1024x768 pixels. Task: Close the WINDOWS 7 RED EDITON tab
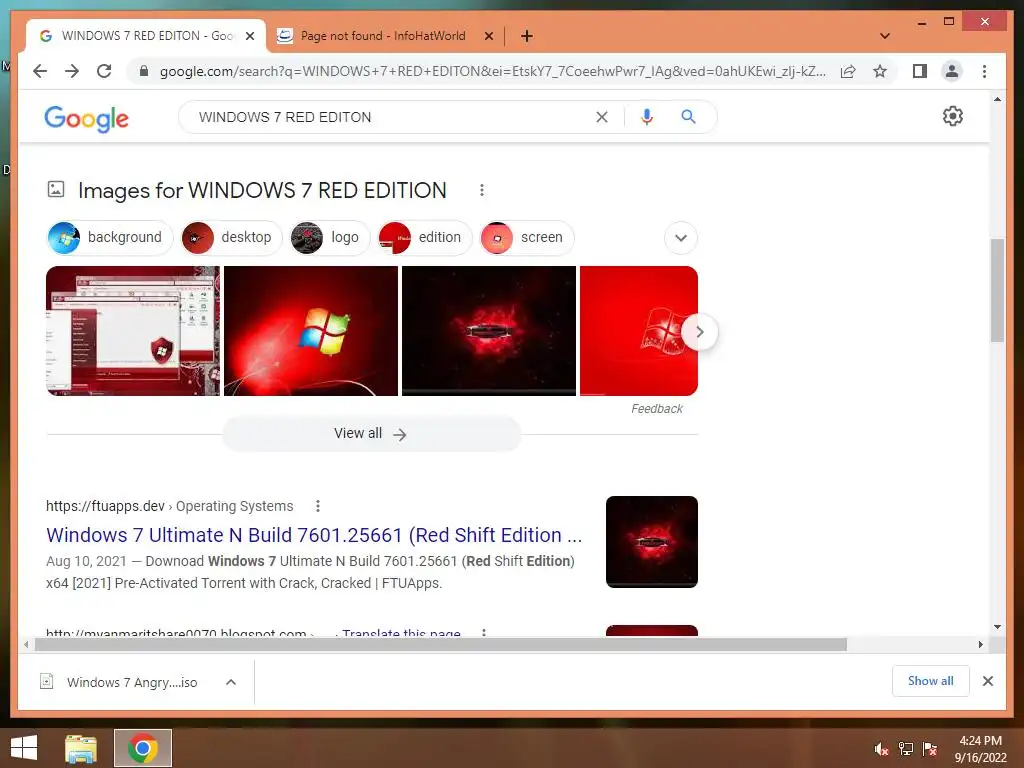(249, 37)
